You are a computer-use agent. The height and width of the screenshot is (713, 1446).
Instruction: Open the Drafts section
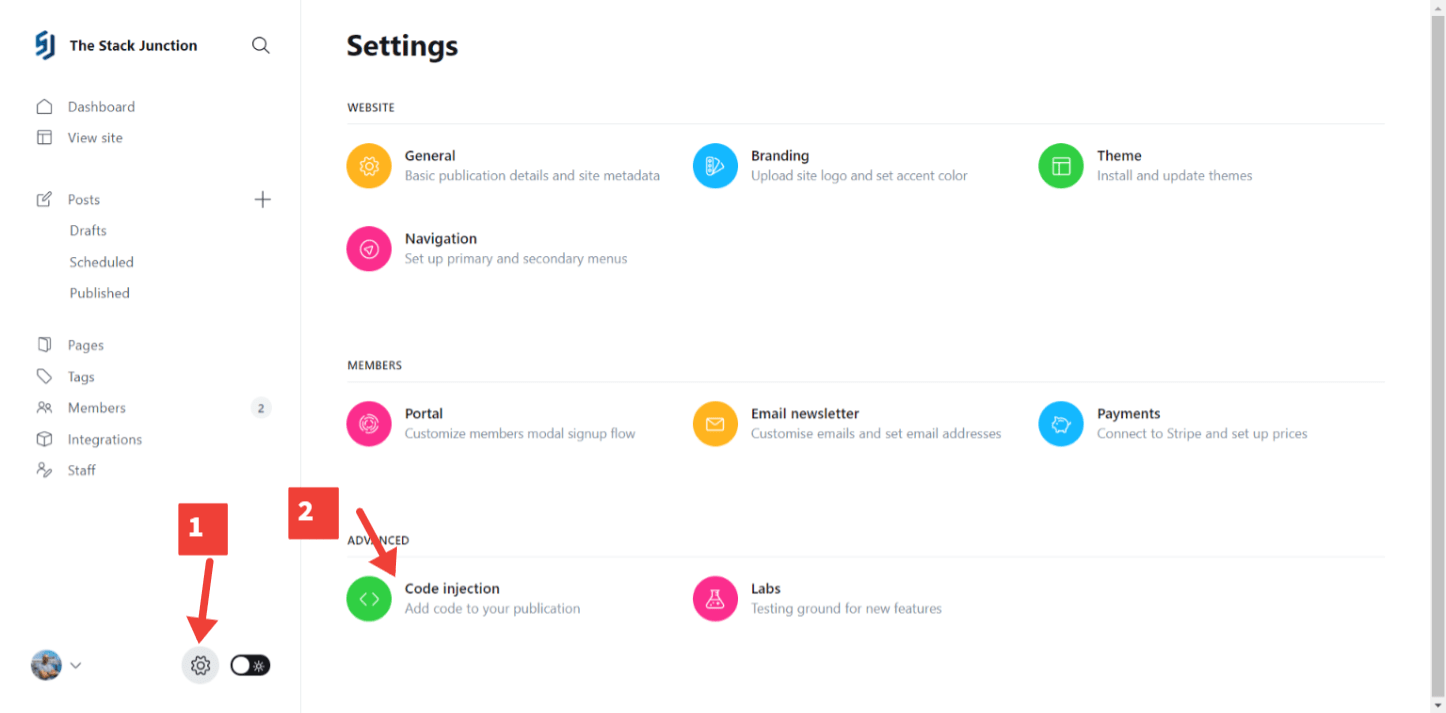tap(87, 230)
